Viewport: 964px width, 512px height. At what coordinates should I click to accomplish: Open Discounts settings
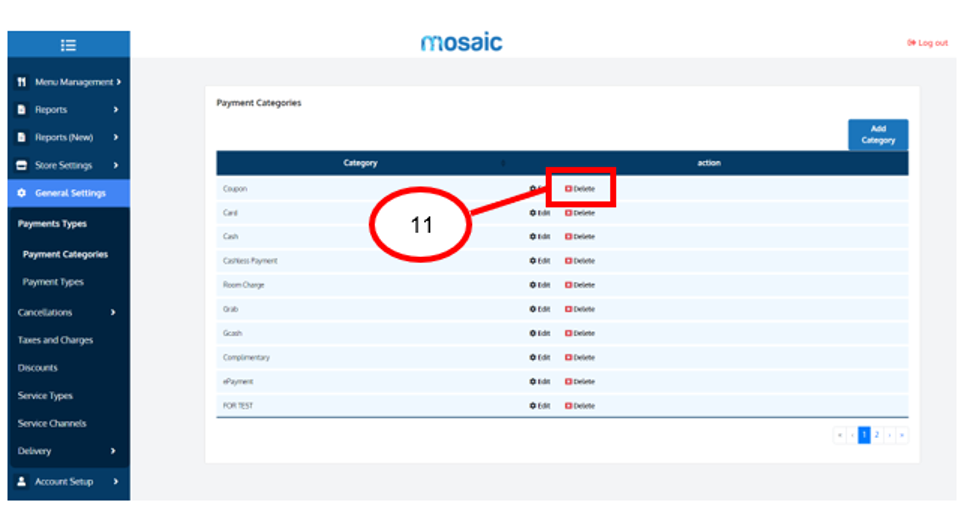(x=38, y=368)
